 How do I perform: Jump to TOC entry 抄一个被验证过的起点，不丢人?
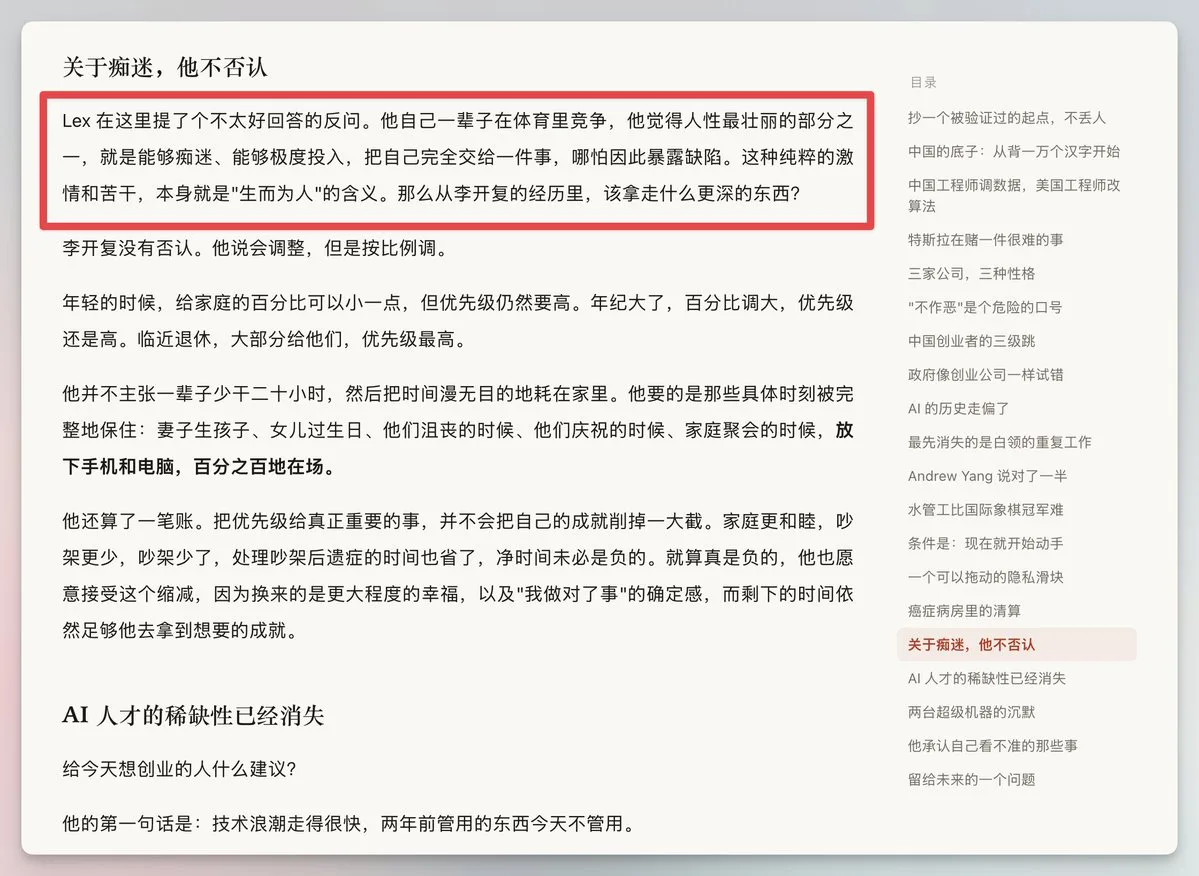1006,118
